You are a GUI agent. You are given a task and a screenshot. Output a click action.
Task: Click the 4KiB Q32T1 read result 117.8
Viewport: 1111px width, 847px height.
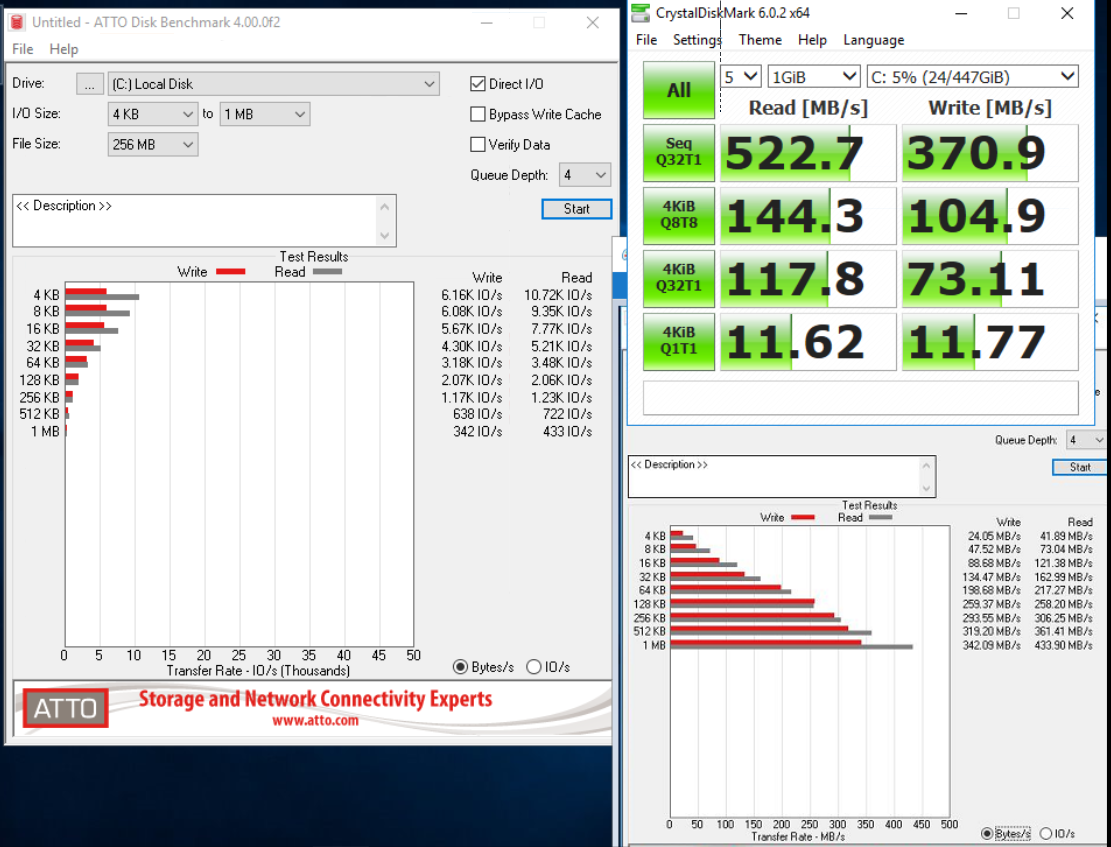coord(808,279)
